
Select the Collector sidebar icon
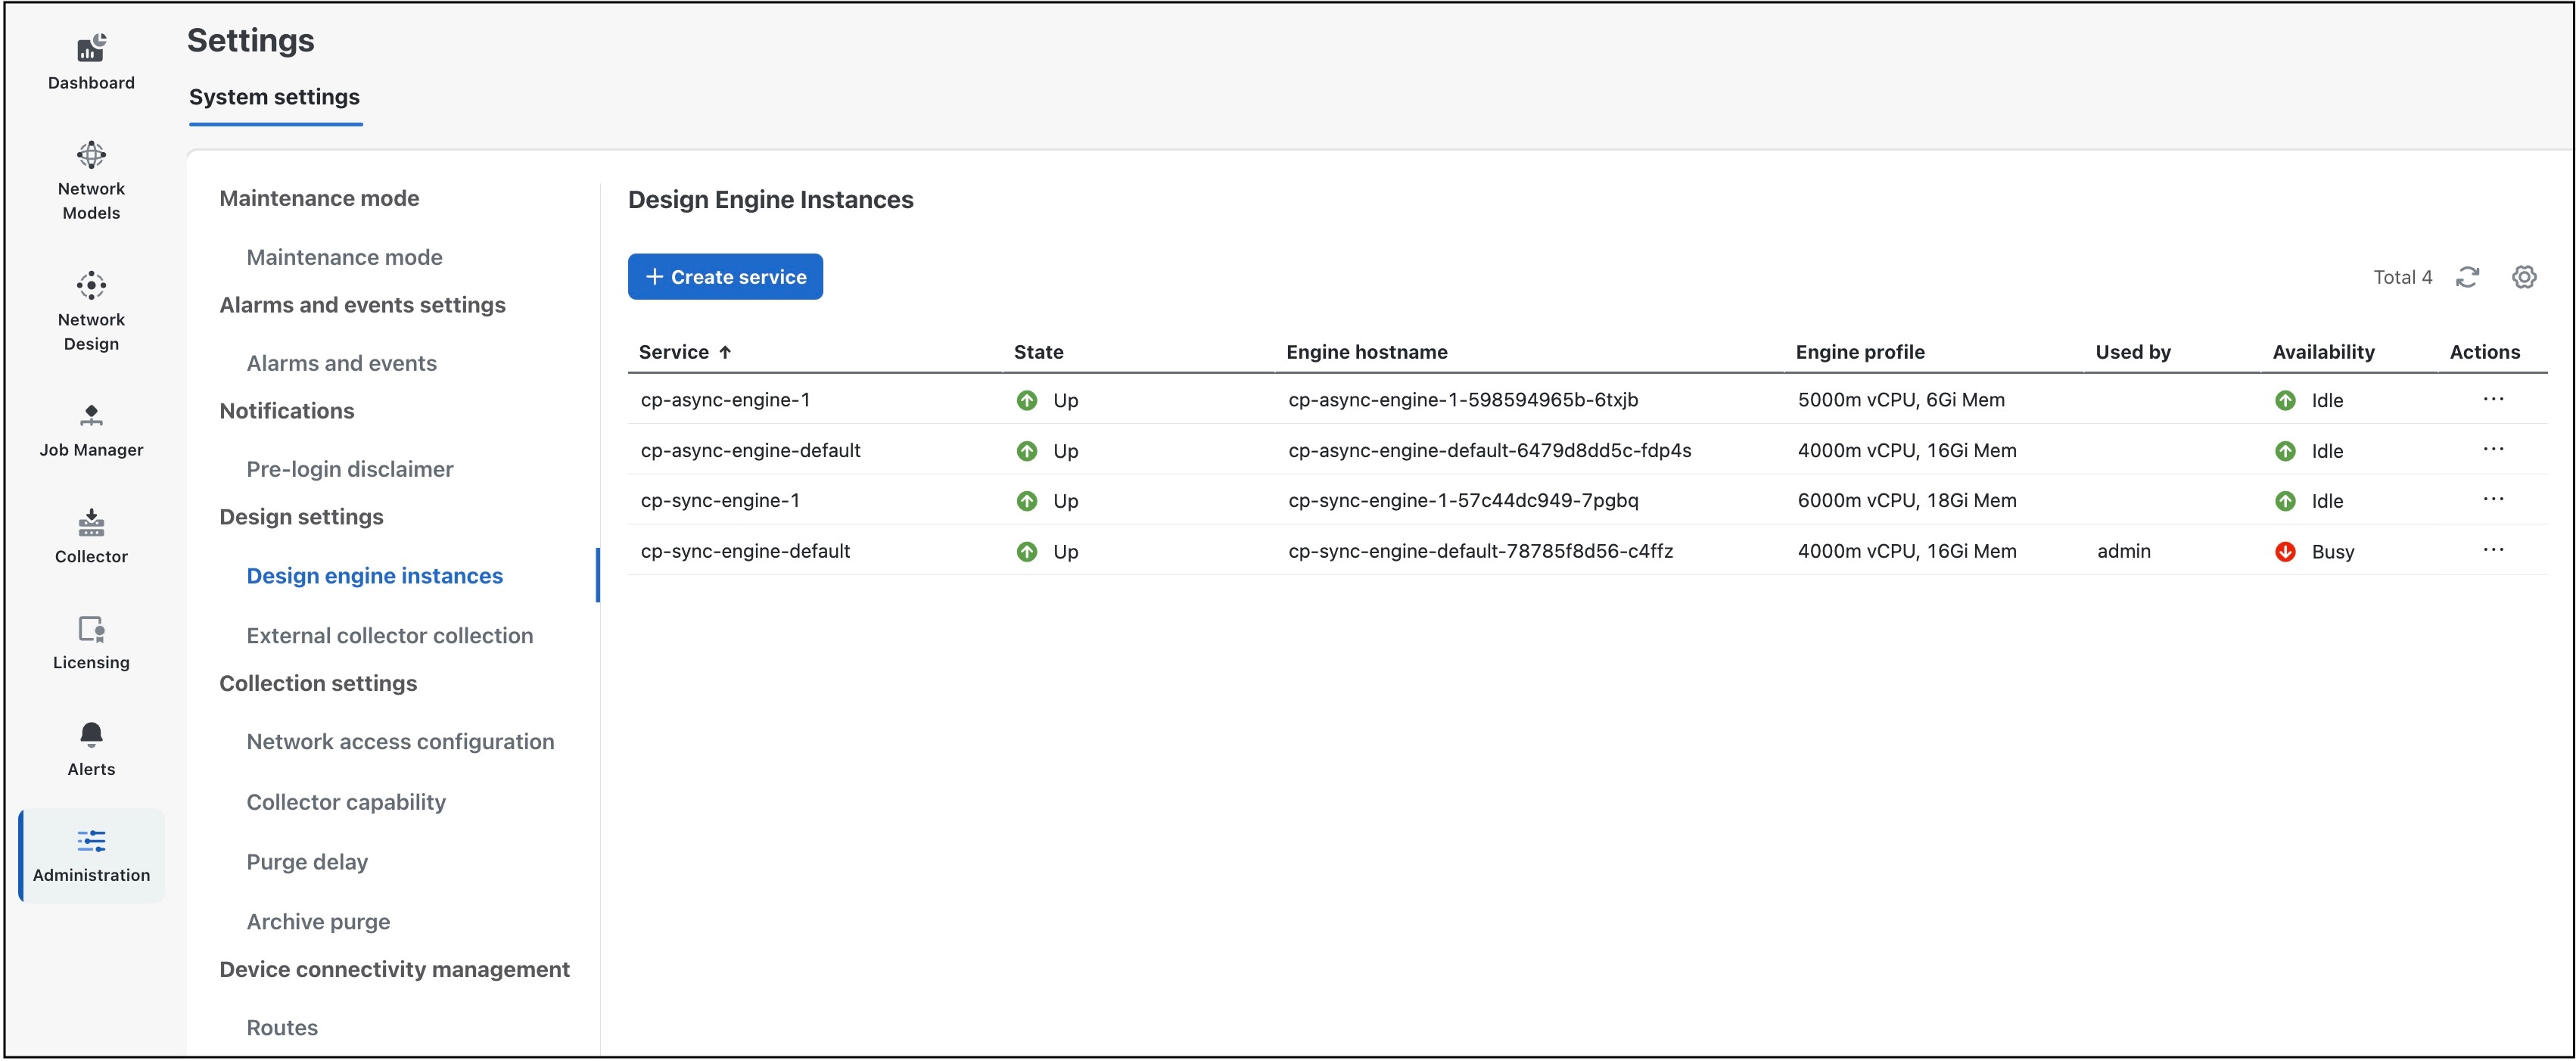tap(91, 536)
